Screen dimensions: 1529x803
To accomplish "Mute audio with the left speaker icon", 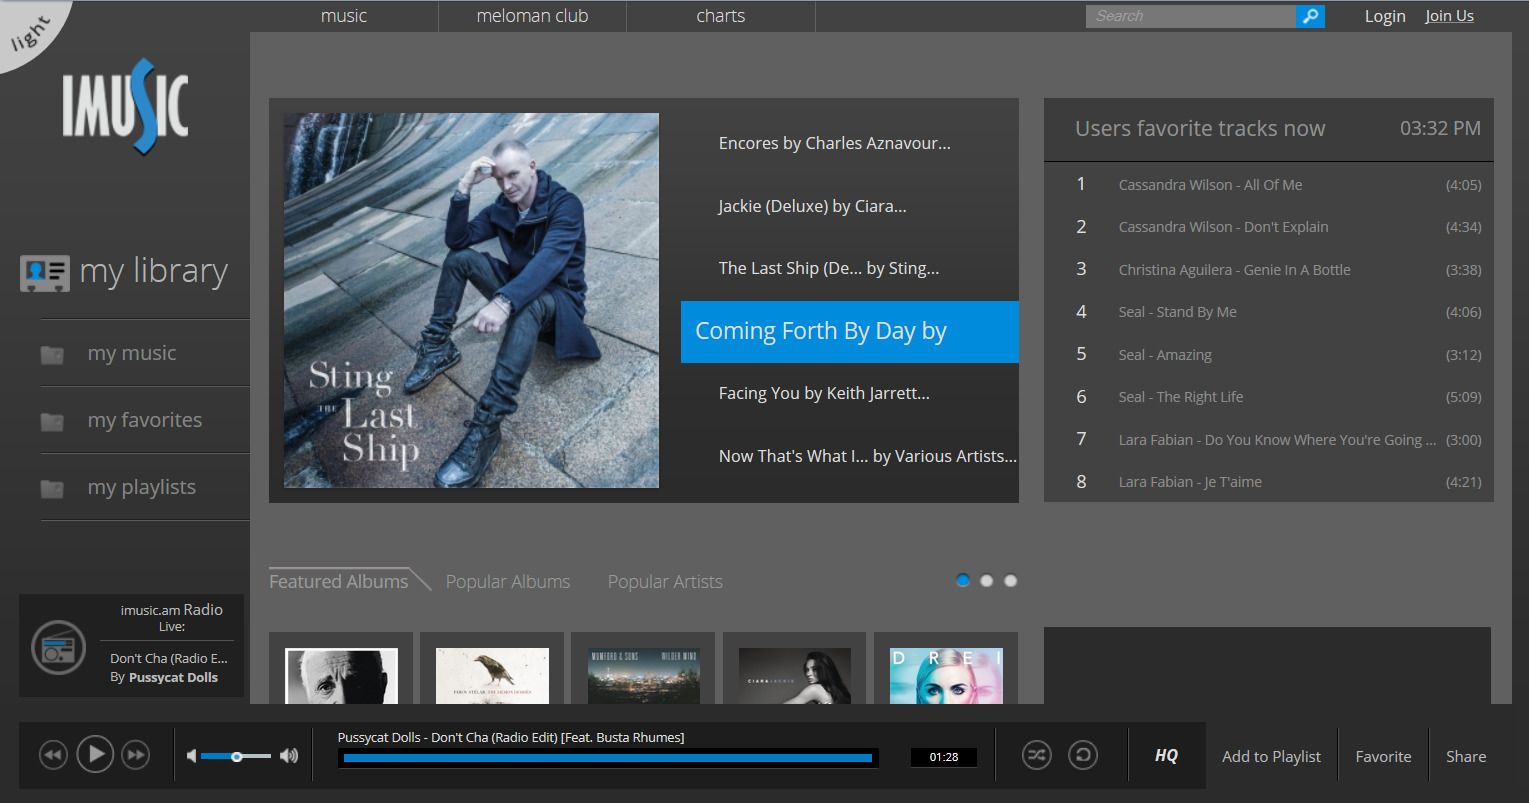I will pyautogui.click(x=193, y=755).
